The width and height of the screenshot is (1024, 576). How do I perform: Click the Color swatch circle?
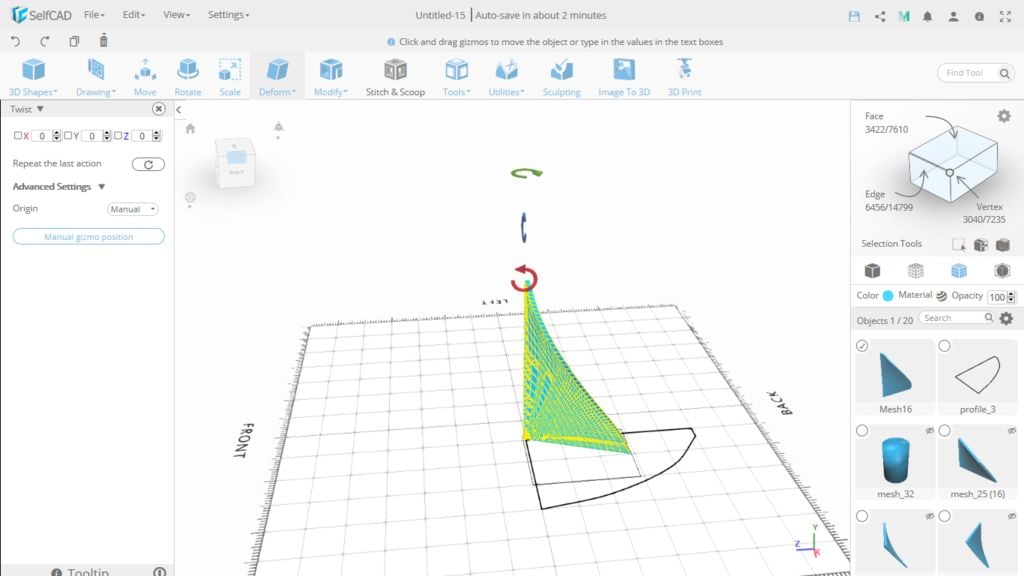(888, 296)
